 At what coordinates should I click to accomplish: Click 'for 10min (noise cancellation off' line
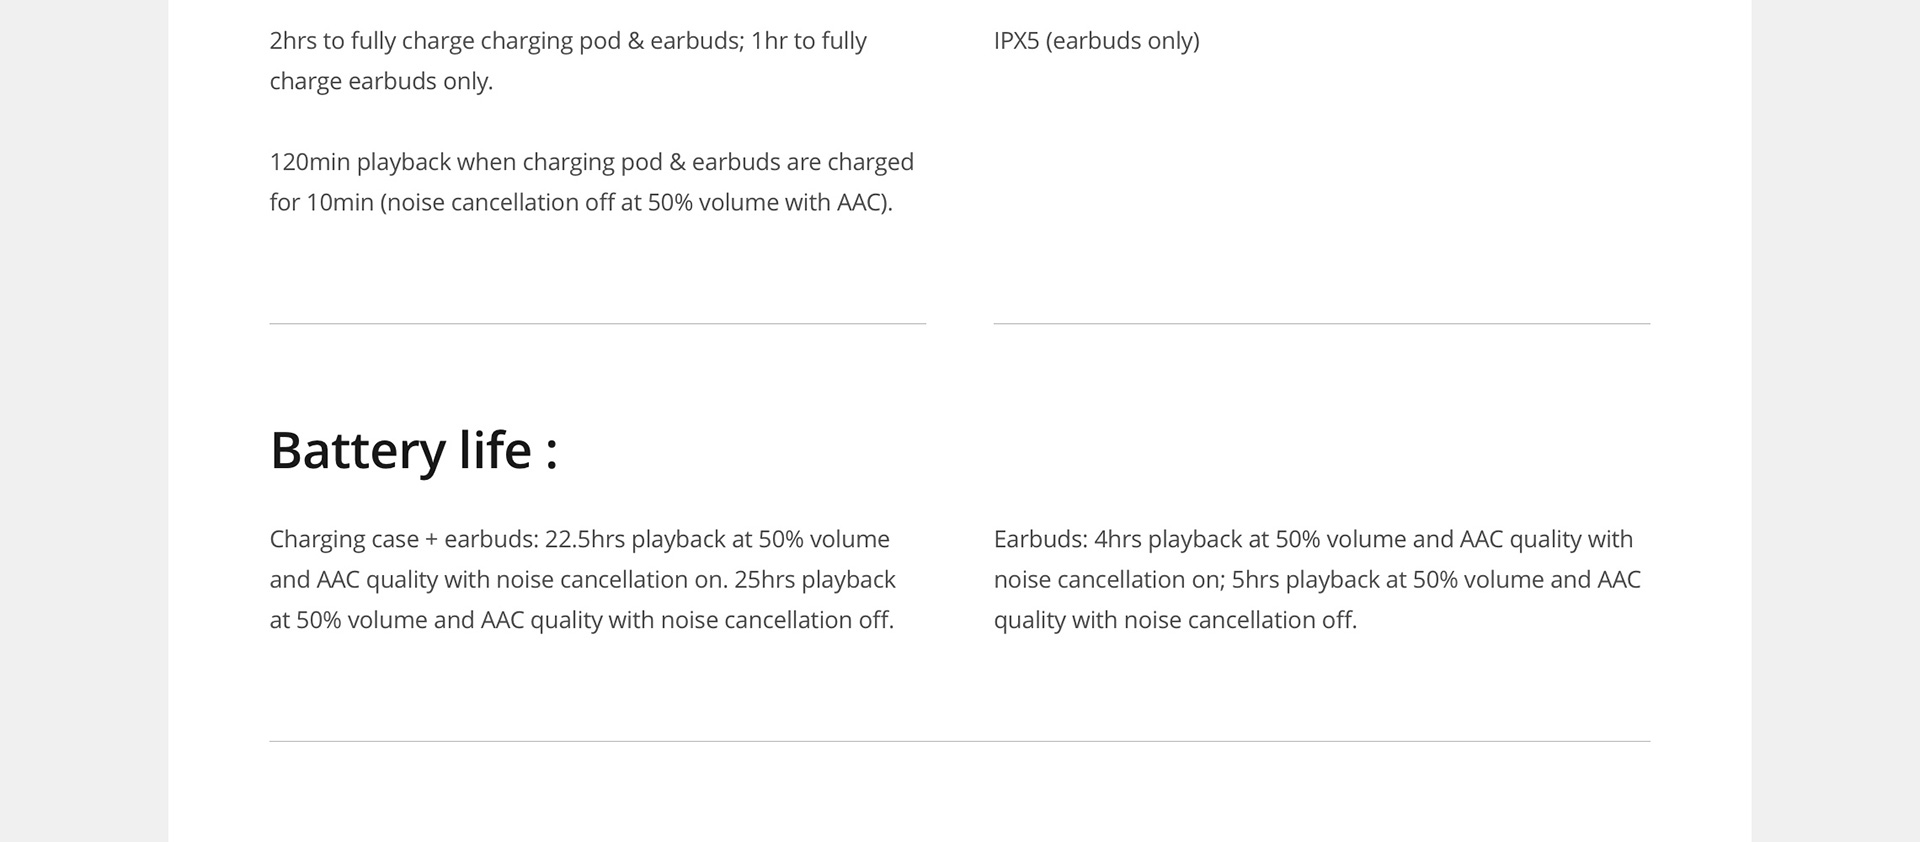[x=581, y=202]
